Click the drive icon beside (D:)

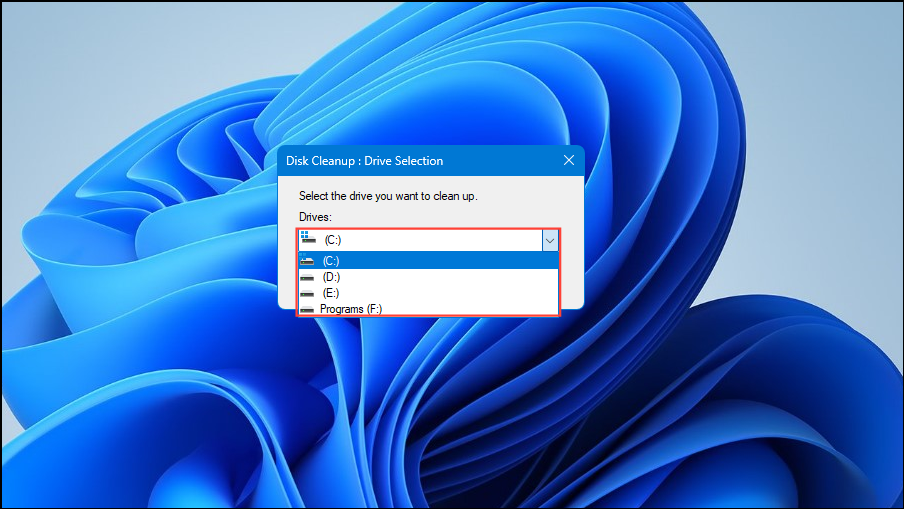[307, 278]
